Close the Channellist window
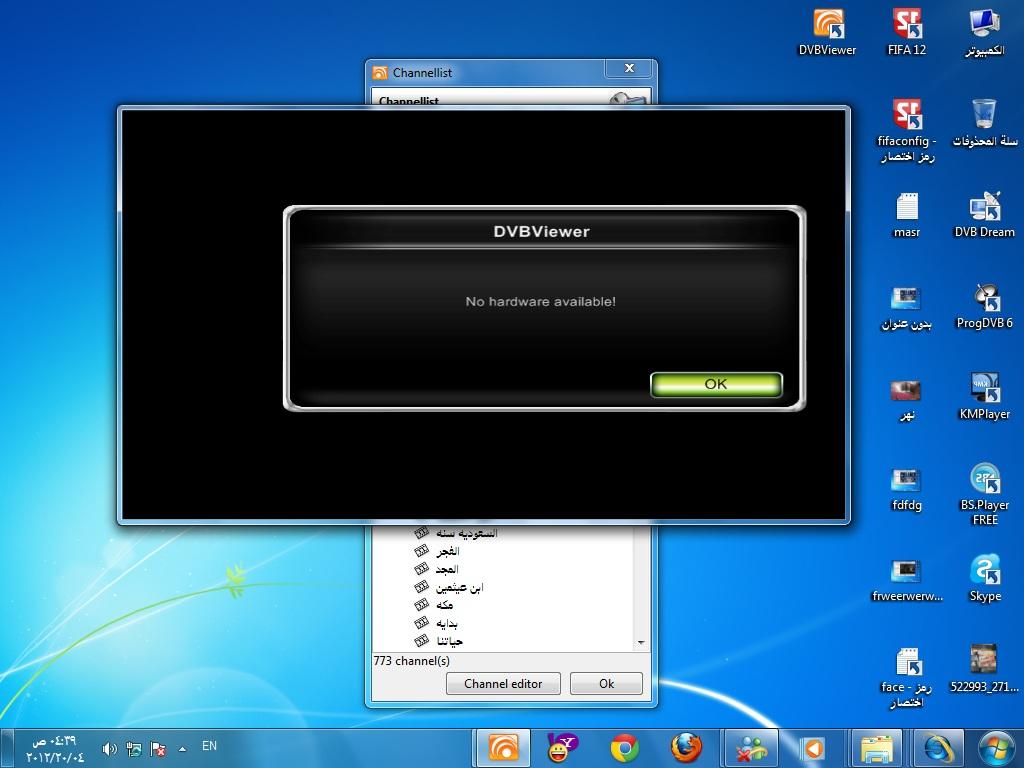The image size is (1024, 768). [629, 68]
